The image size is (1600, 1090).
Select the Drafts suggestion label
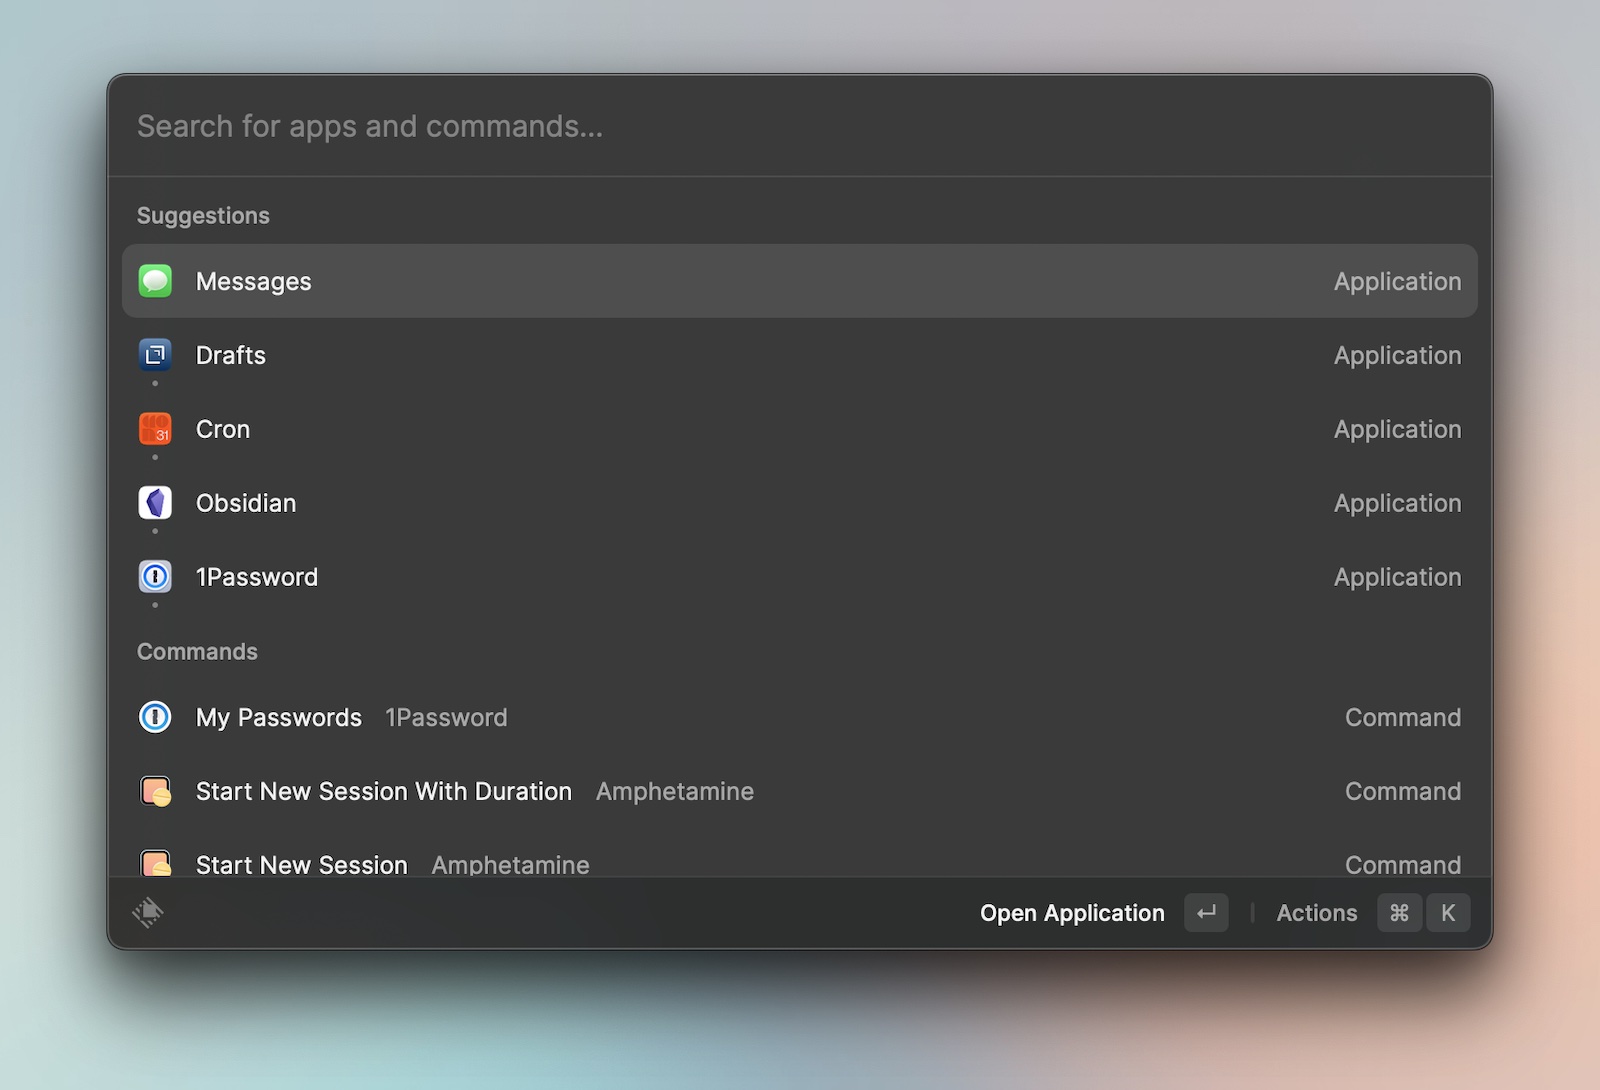(231, 356)
